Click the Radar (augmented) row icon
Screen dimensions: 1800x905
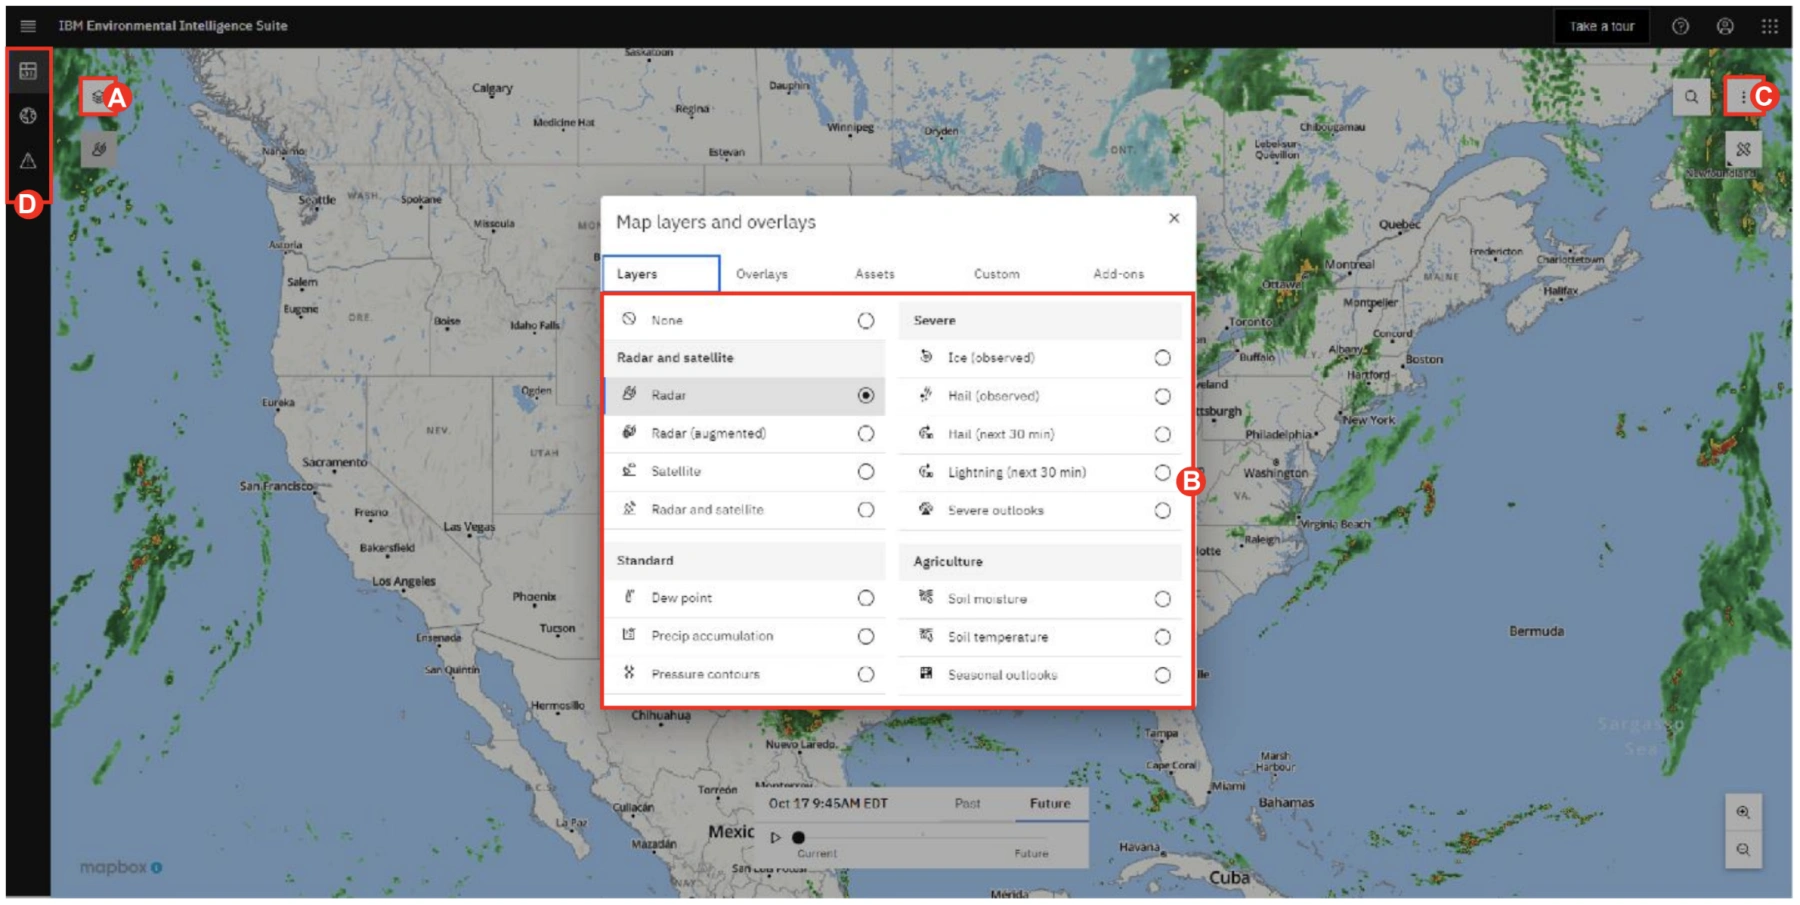tap(629, 432)
